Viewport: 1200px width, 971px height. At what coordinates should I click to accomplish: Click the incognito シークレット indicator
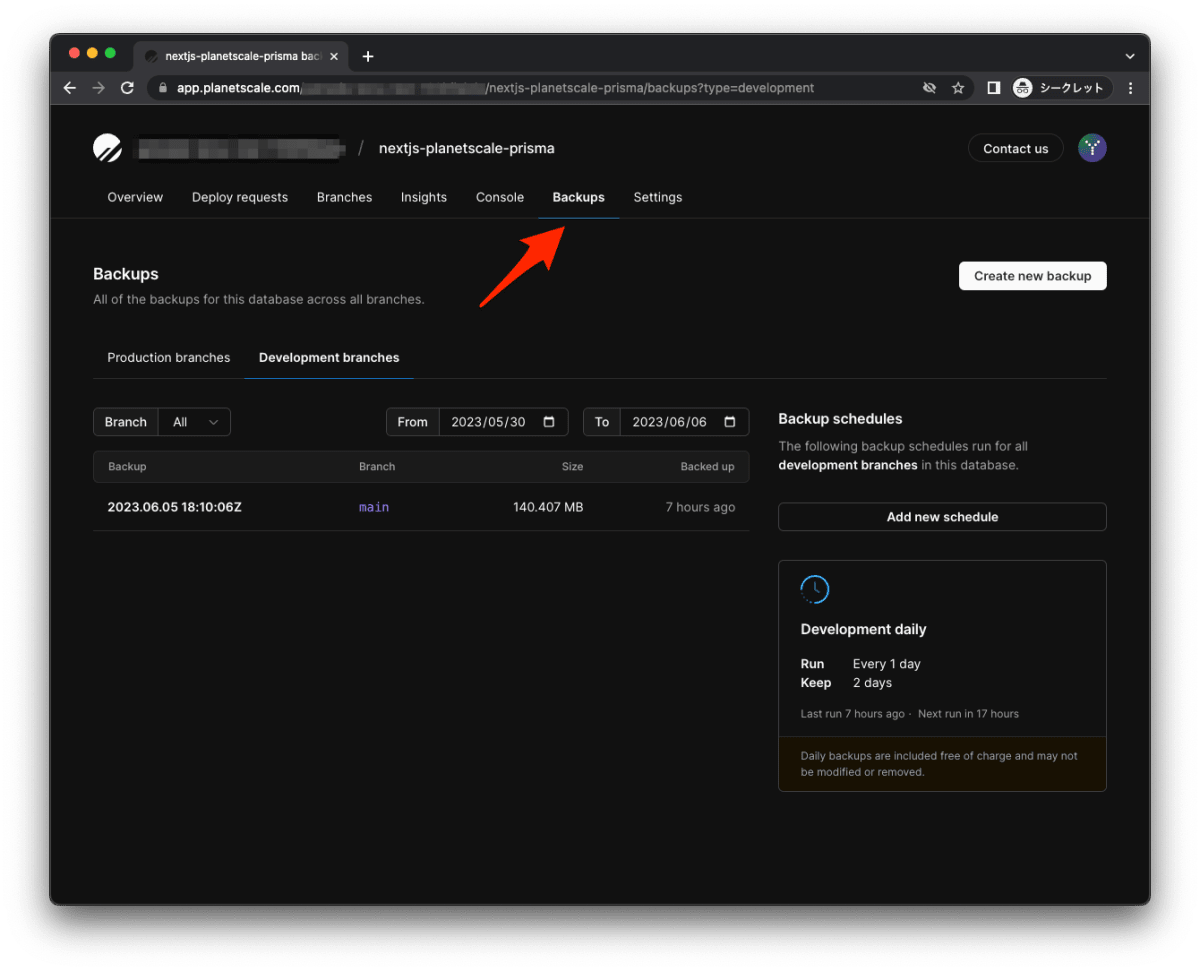click(x=1060, y=88)
